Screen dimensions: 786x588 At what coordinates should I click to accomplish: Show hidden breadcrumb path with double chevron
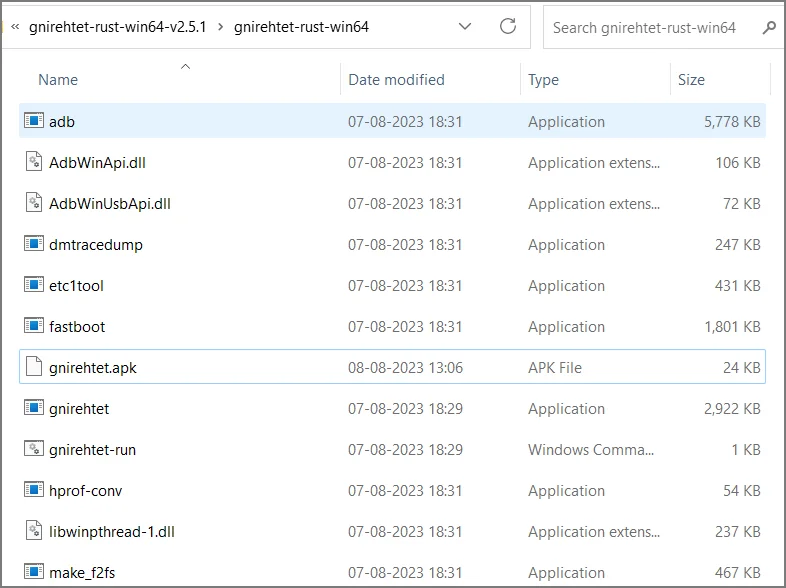[15, 27]
